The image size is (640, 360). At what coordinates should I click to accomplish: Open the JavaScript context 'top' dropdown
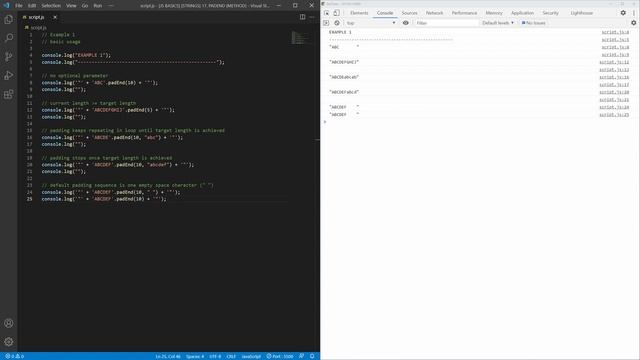(x=371, y=23)
